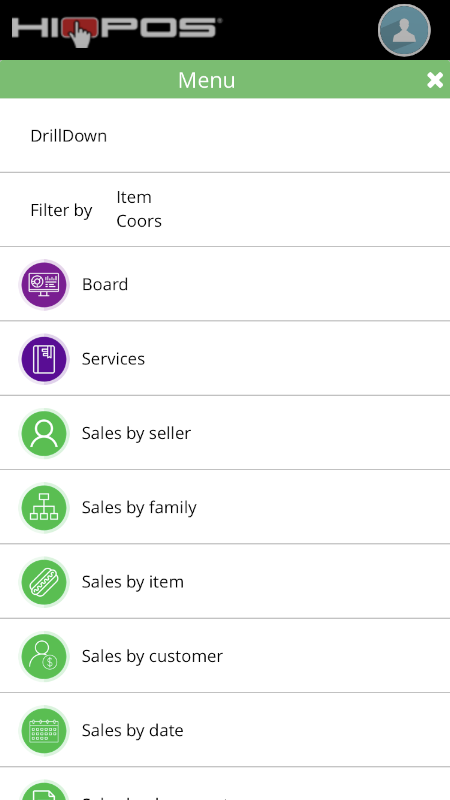450x800 pixels.
Task: Open the user profile avatar icon
Action: pyautogui.click(x=404, y=30)
